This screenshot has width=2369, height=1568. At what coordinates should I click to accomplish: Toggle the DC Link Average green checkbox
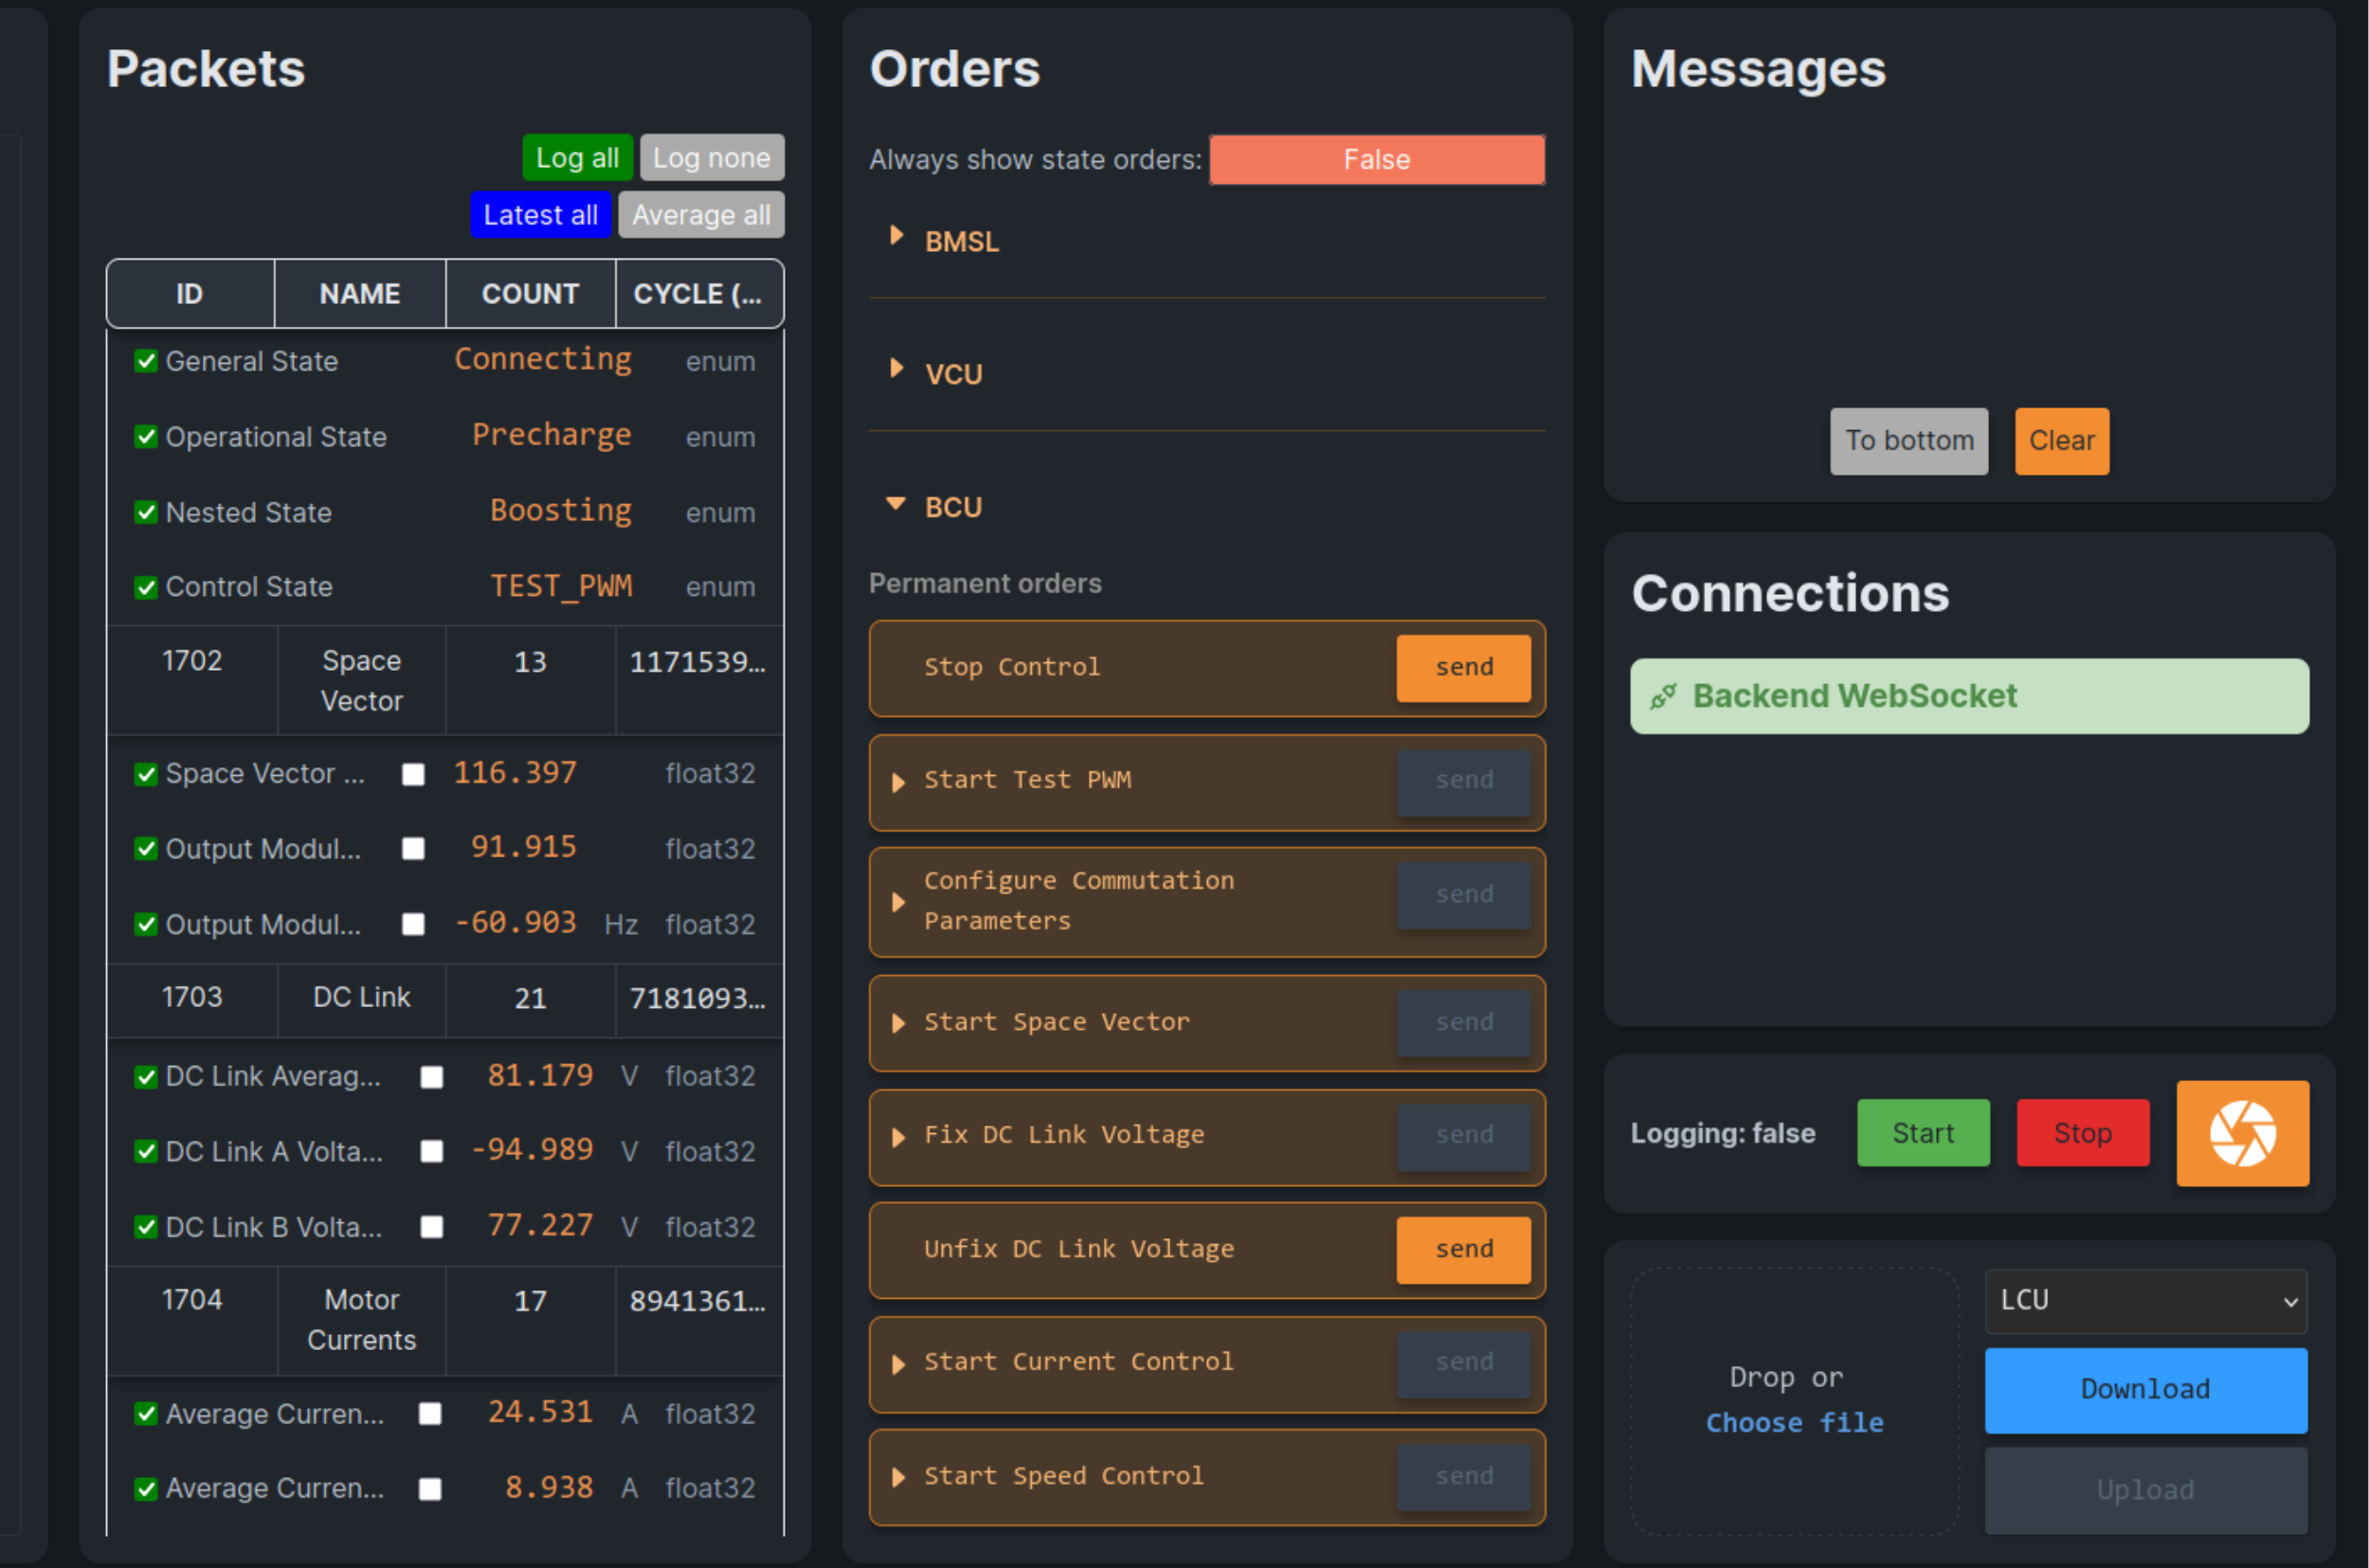coord(146,1077)
